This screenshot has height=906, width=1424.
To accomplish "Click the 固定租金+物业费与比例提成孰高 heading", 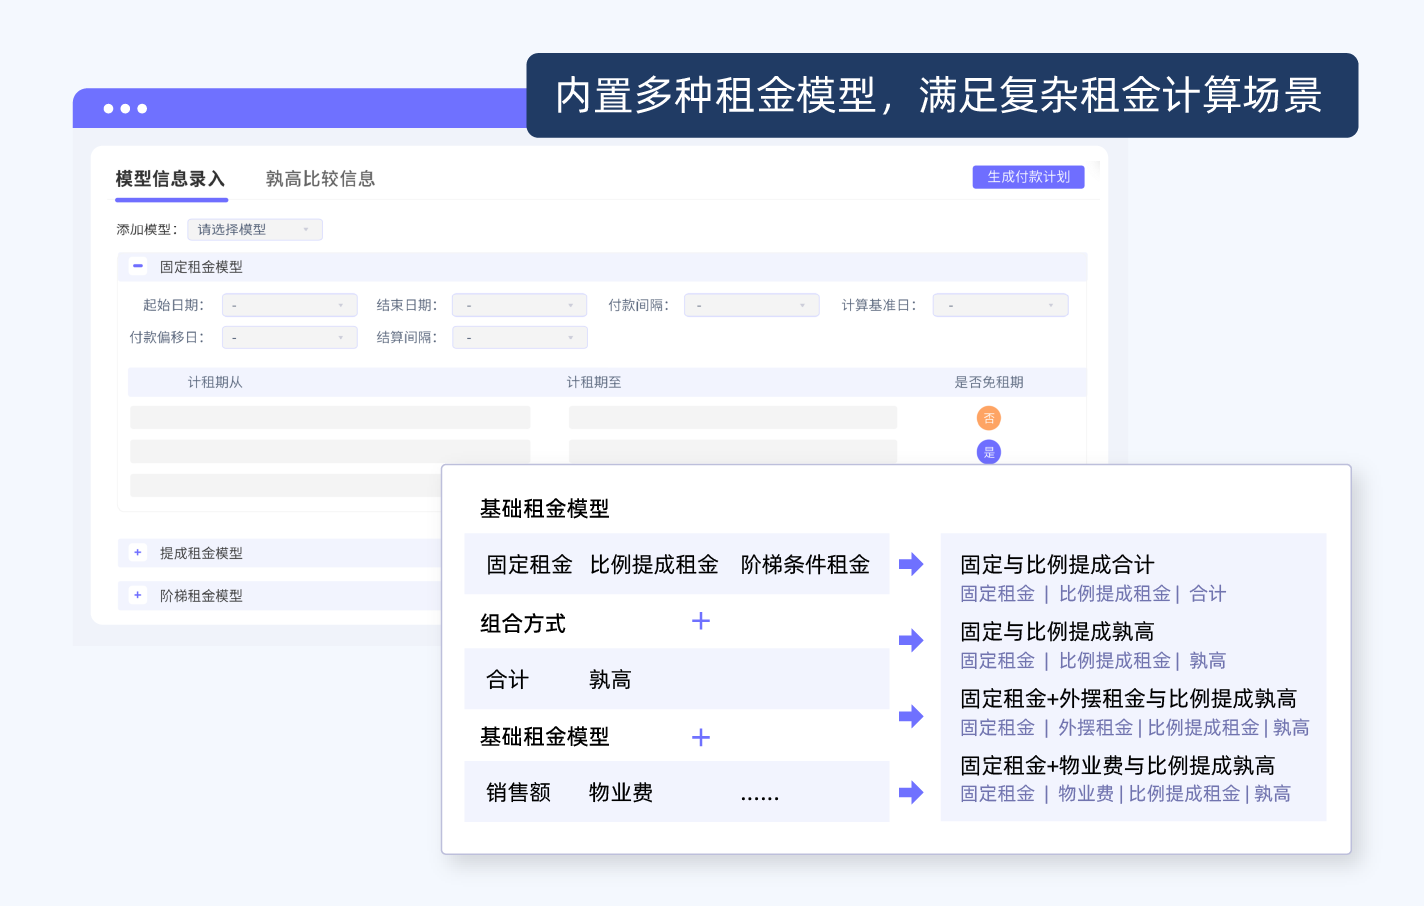I will [x=1117, y=766].
